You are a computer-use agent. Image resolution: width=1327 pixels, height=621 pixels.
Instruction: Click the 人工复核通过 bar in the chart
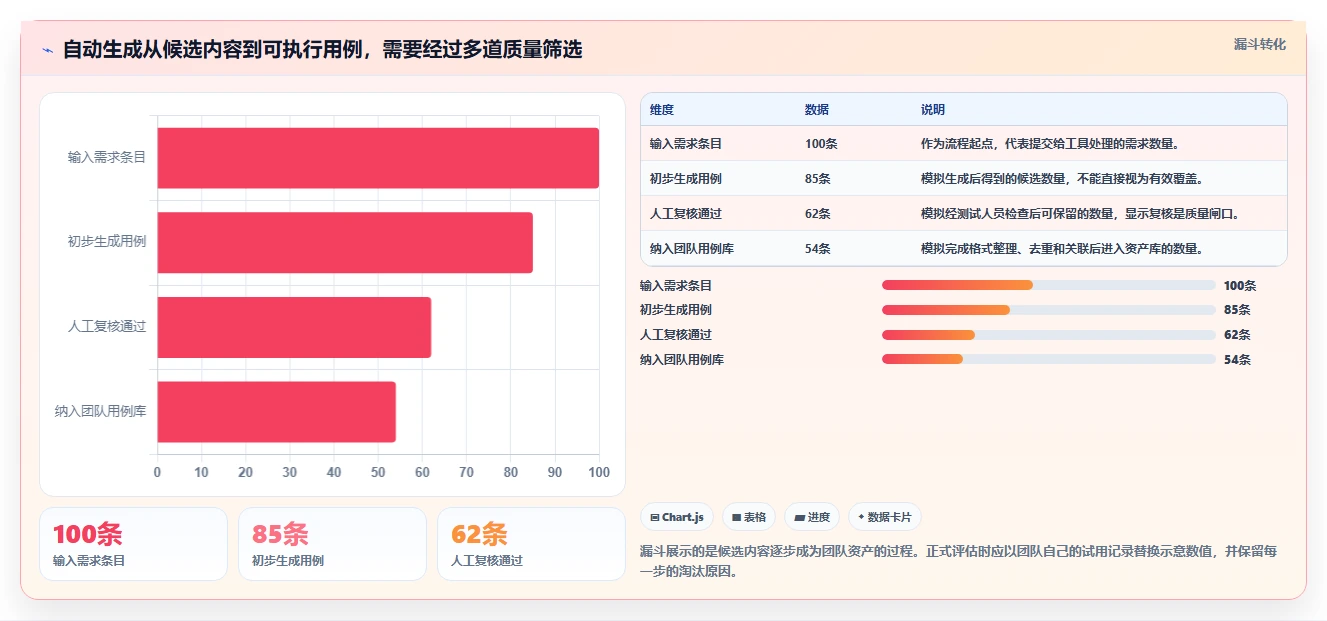[x=294, y=327]
